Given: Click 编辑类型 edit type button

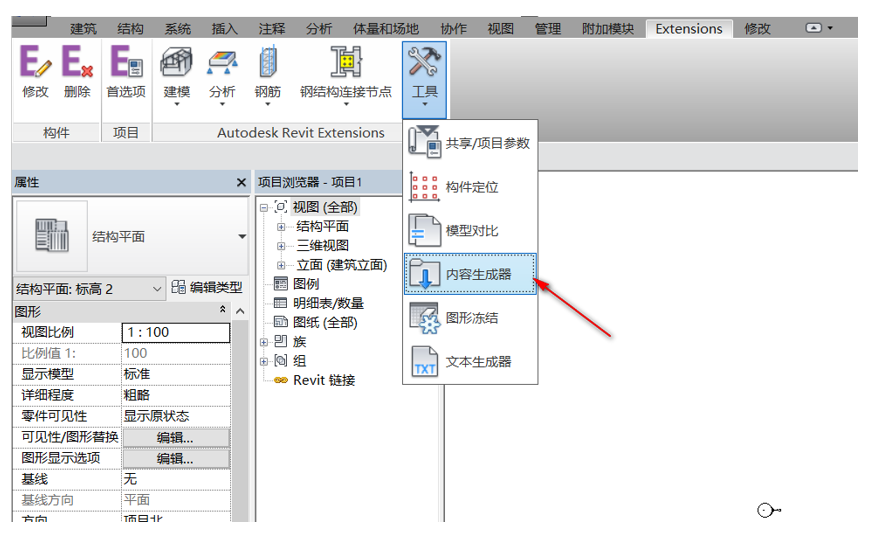Looking at the screenshot, I should click(206, 289).
